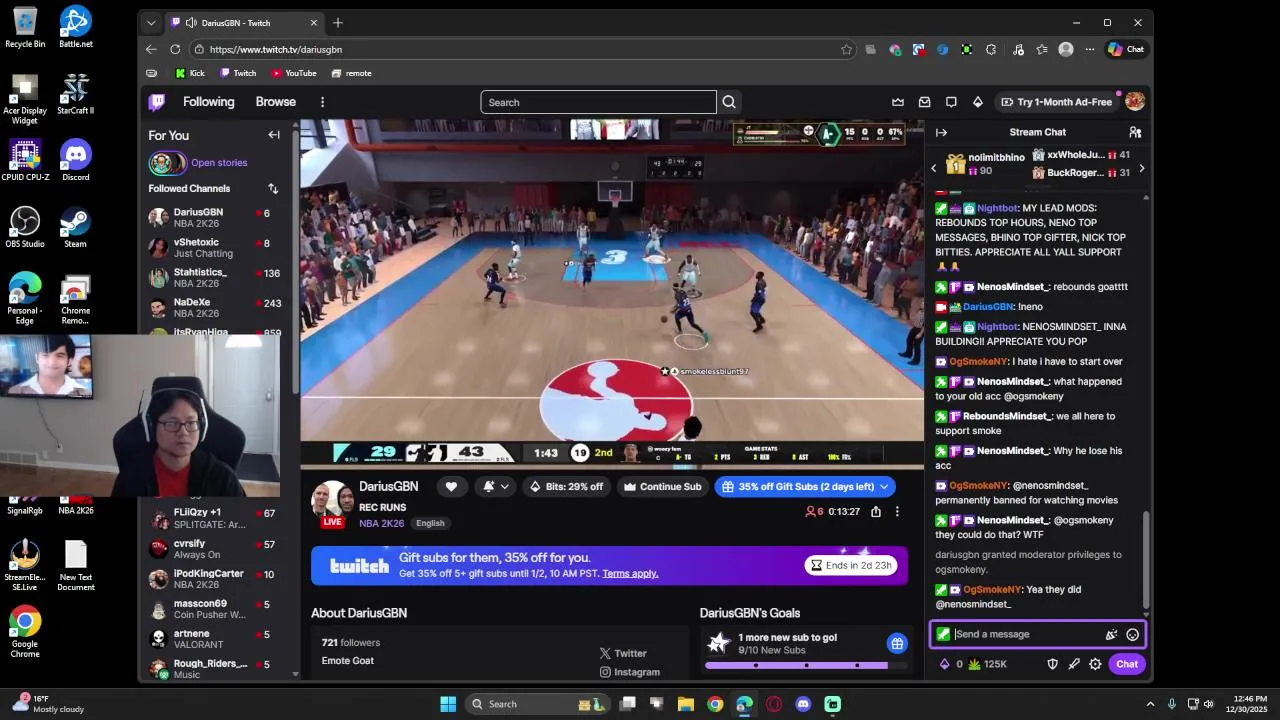Open the YouTube bookmark
Screen dimensions: 1280x720
(x=294, y=73)
